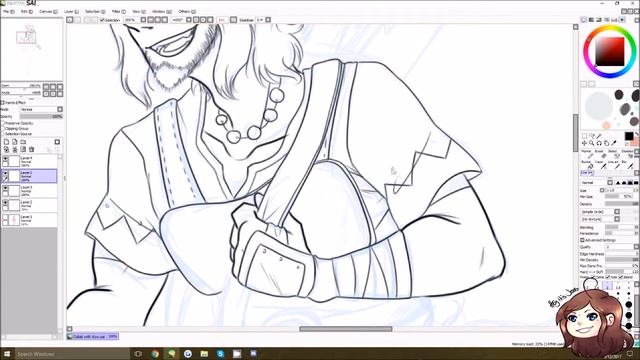Click the New Linework Layer icon
Screen dimensions: 640x360
click(15, 142)
